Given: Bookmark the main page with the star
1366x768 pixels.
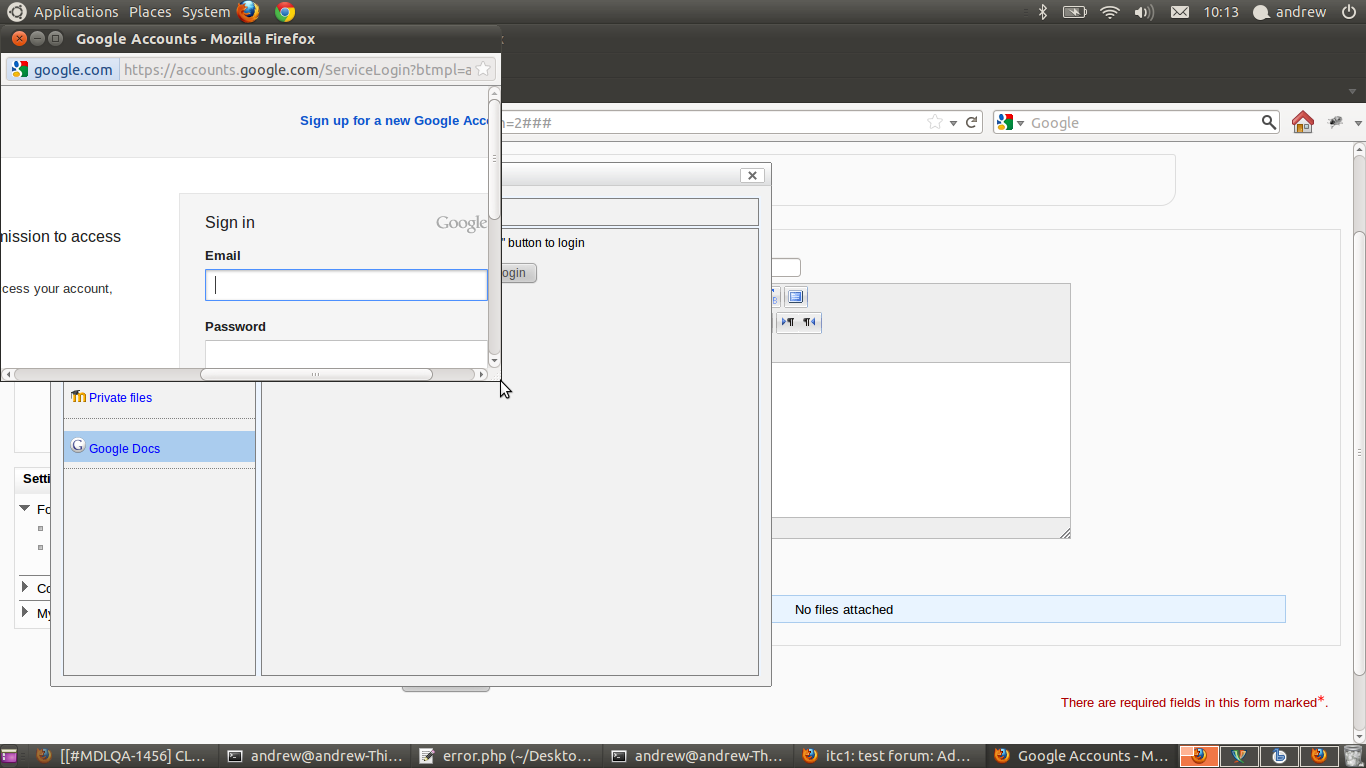Looking at the screenshot, I should click(x=935, y=122).
